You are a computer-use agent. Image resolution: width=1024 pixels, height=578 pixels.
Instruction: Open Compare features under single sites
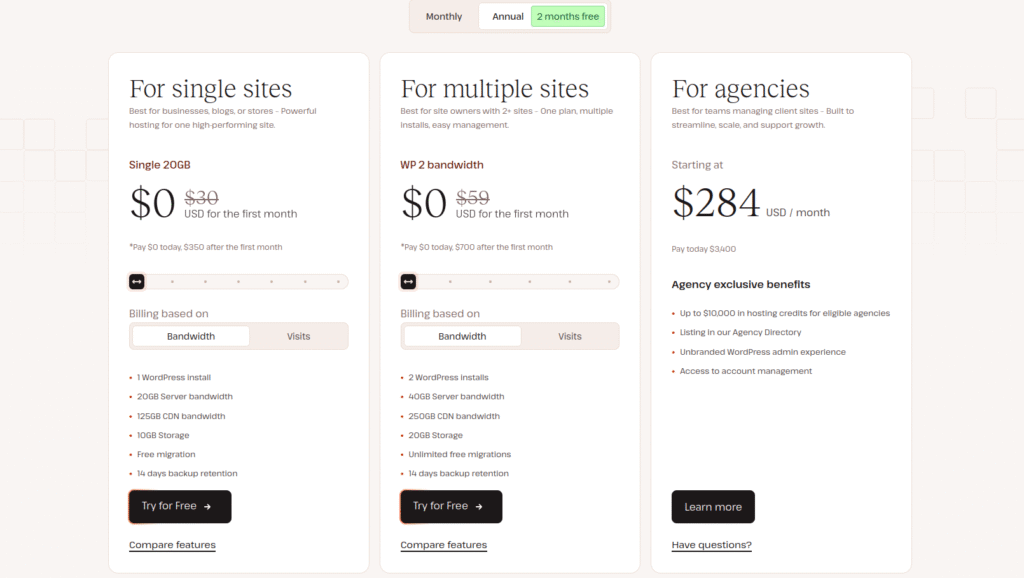click(x=172, y=545)
